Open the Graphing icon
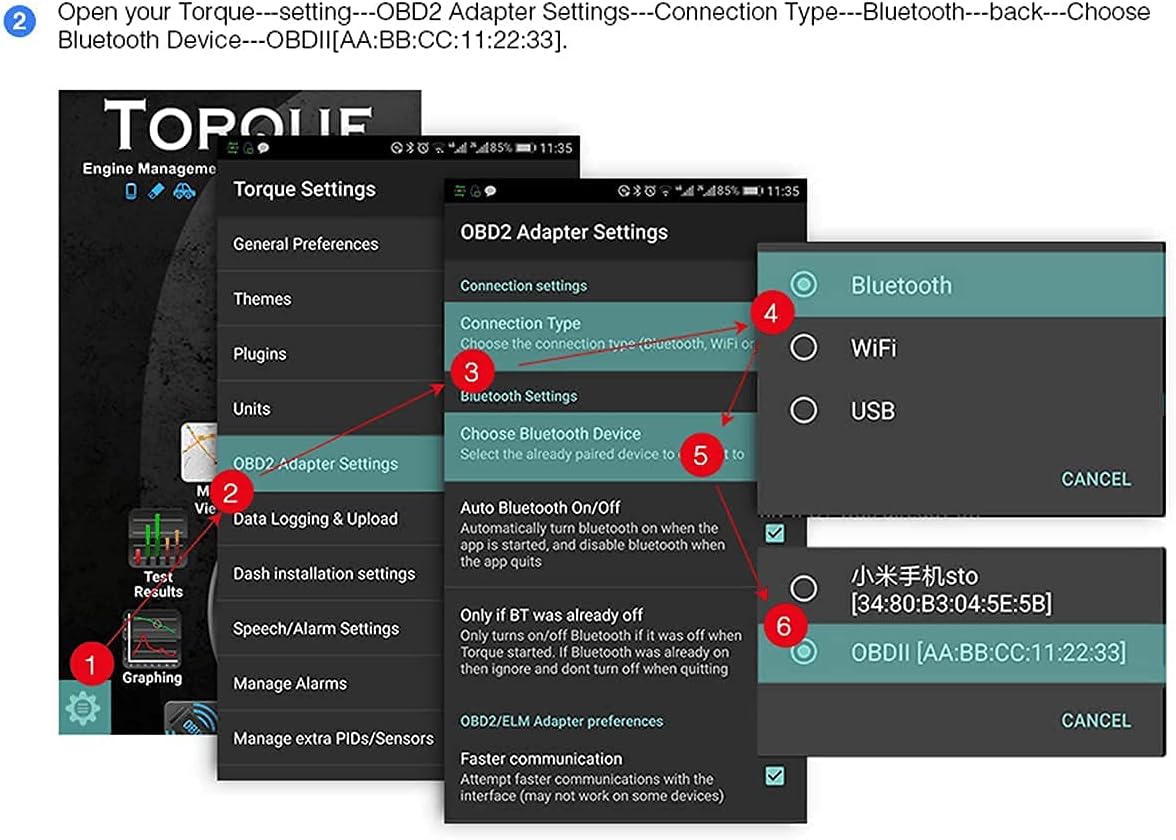The height and width of the screenshot is (840, 1176). tap(152, 644)
